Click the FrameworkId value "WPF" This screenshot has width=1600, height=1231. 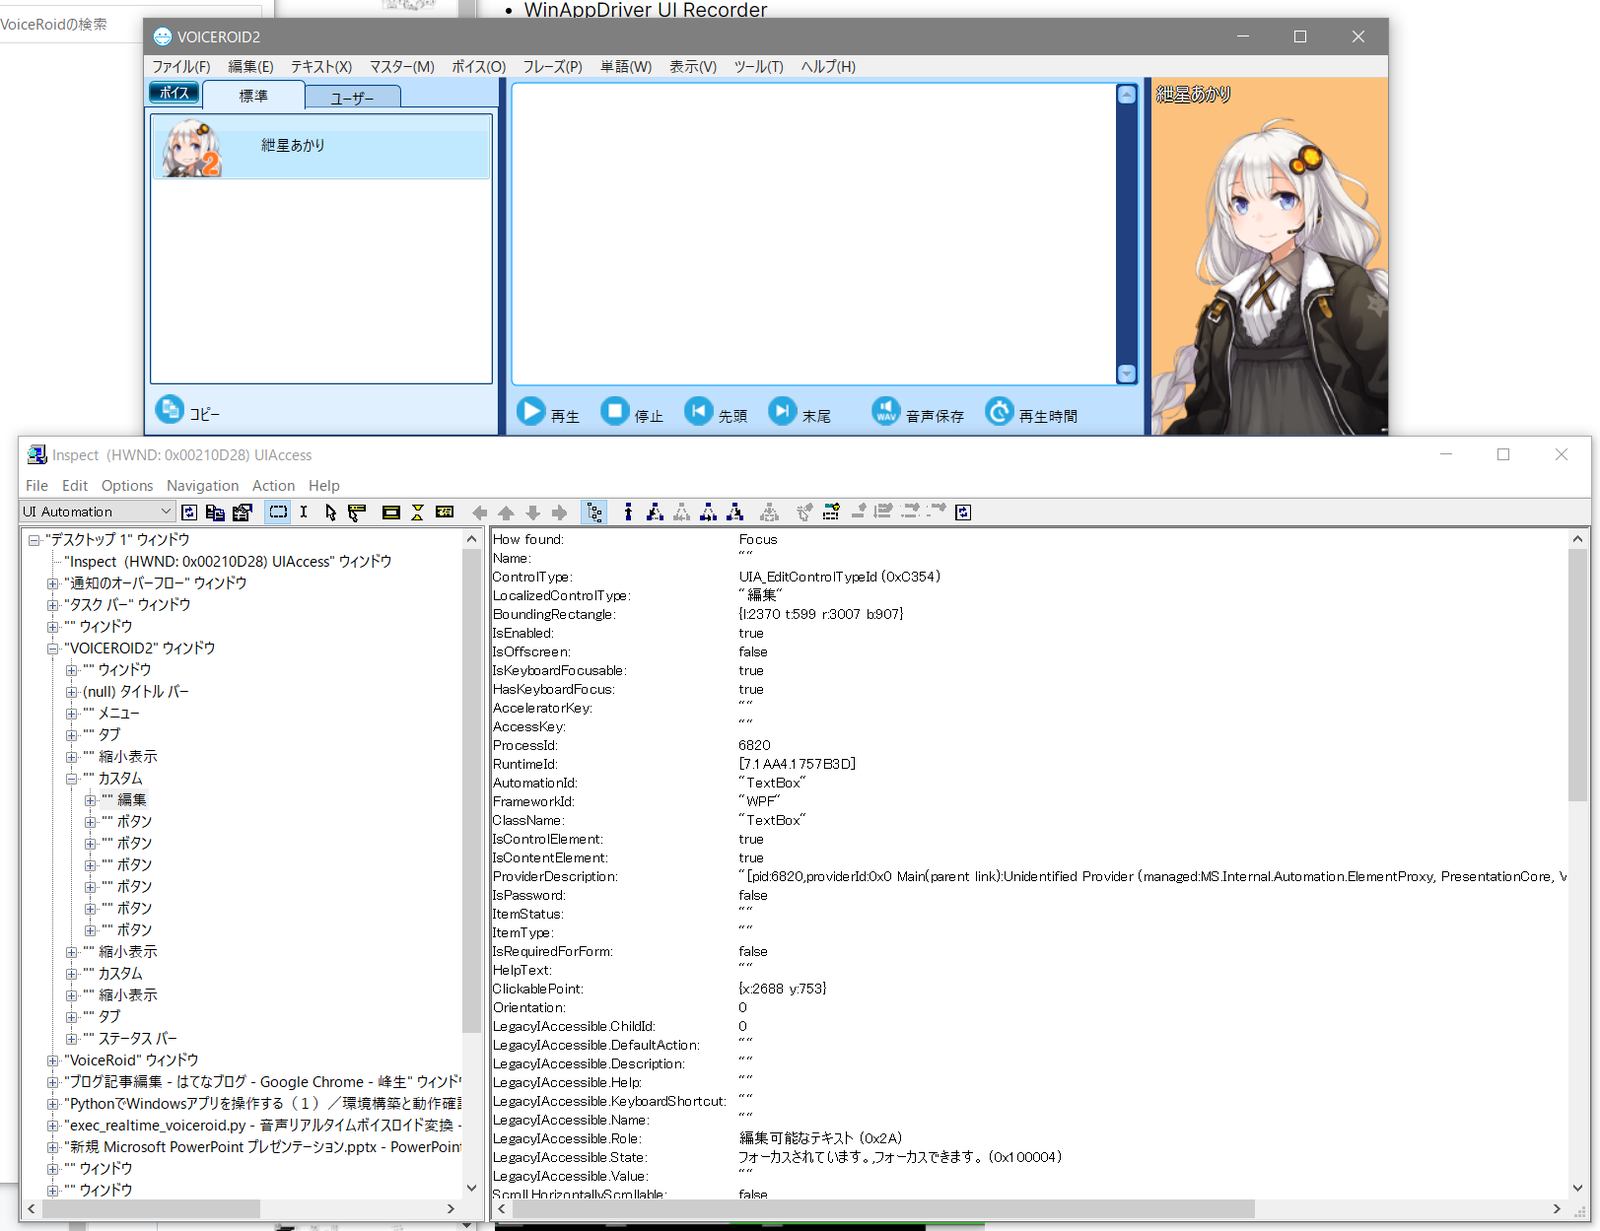click(760, 802)
